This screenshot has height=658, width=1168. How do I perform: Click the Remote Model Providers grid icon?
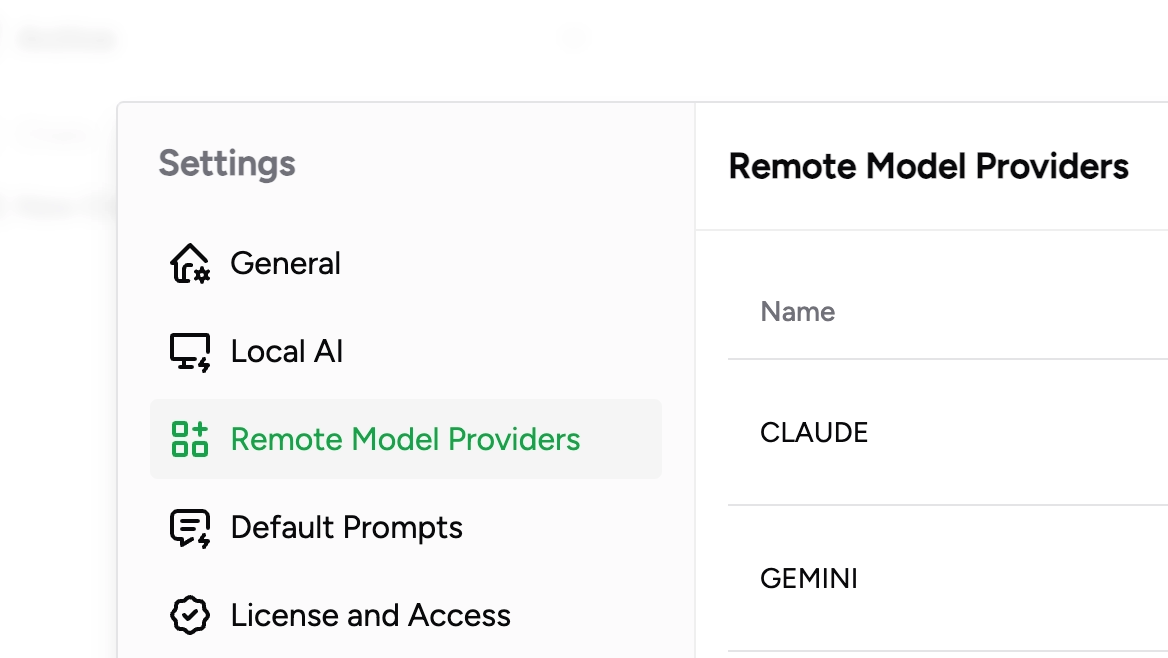(x=190, y=439)
